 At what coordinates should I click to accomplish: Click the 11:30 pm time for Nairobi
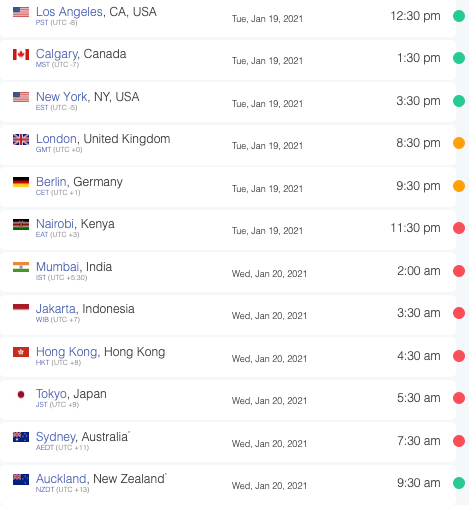(x=415, y=228)
